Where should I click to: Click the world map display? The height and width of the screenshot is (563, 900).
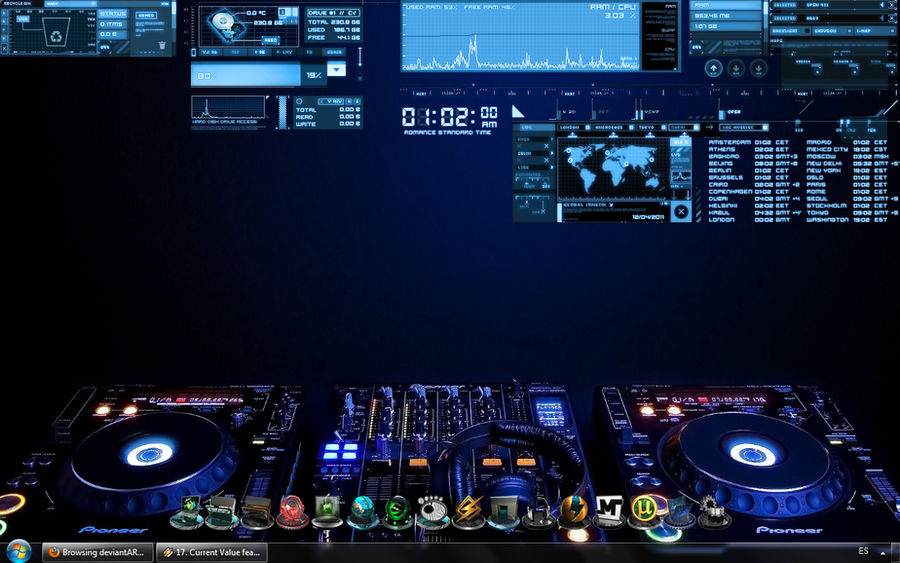point(614,168)
